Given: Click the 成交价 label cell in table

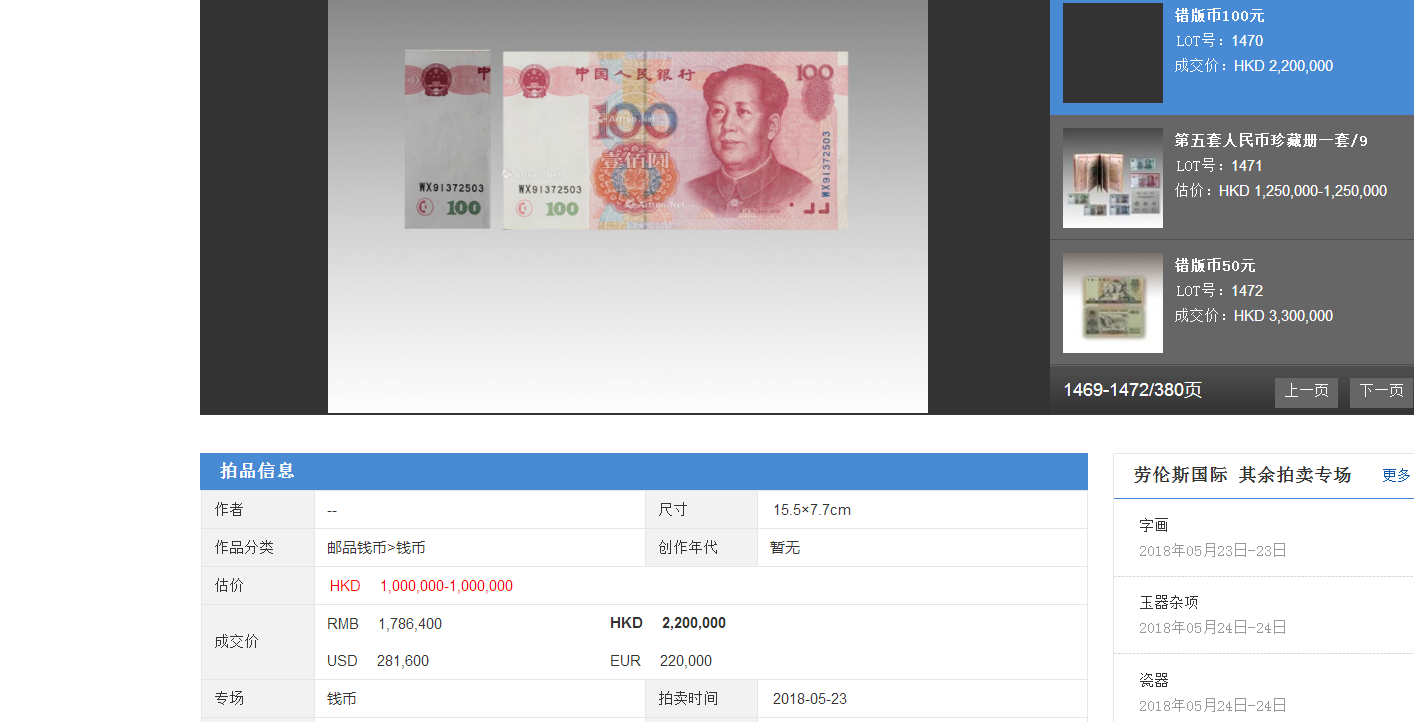Looking at the screenshot, I should [258, 642].
